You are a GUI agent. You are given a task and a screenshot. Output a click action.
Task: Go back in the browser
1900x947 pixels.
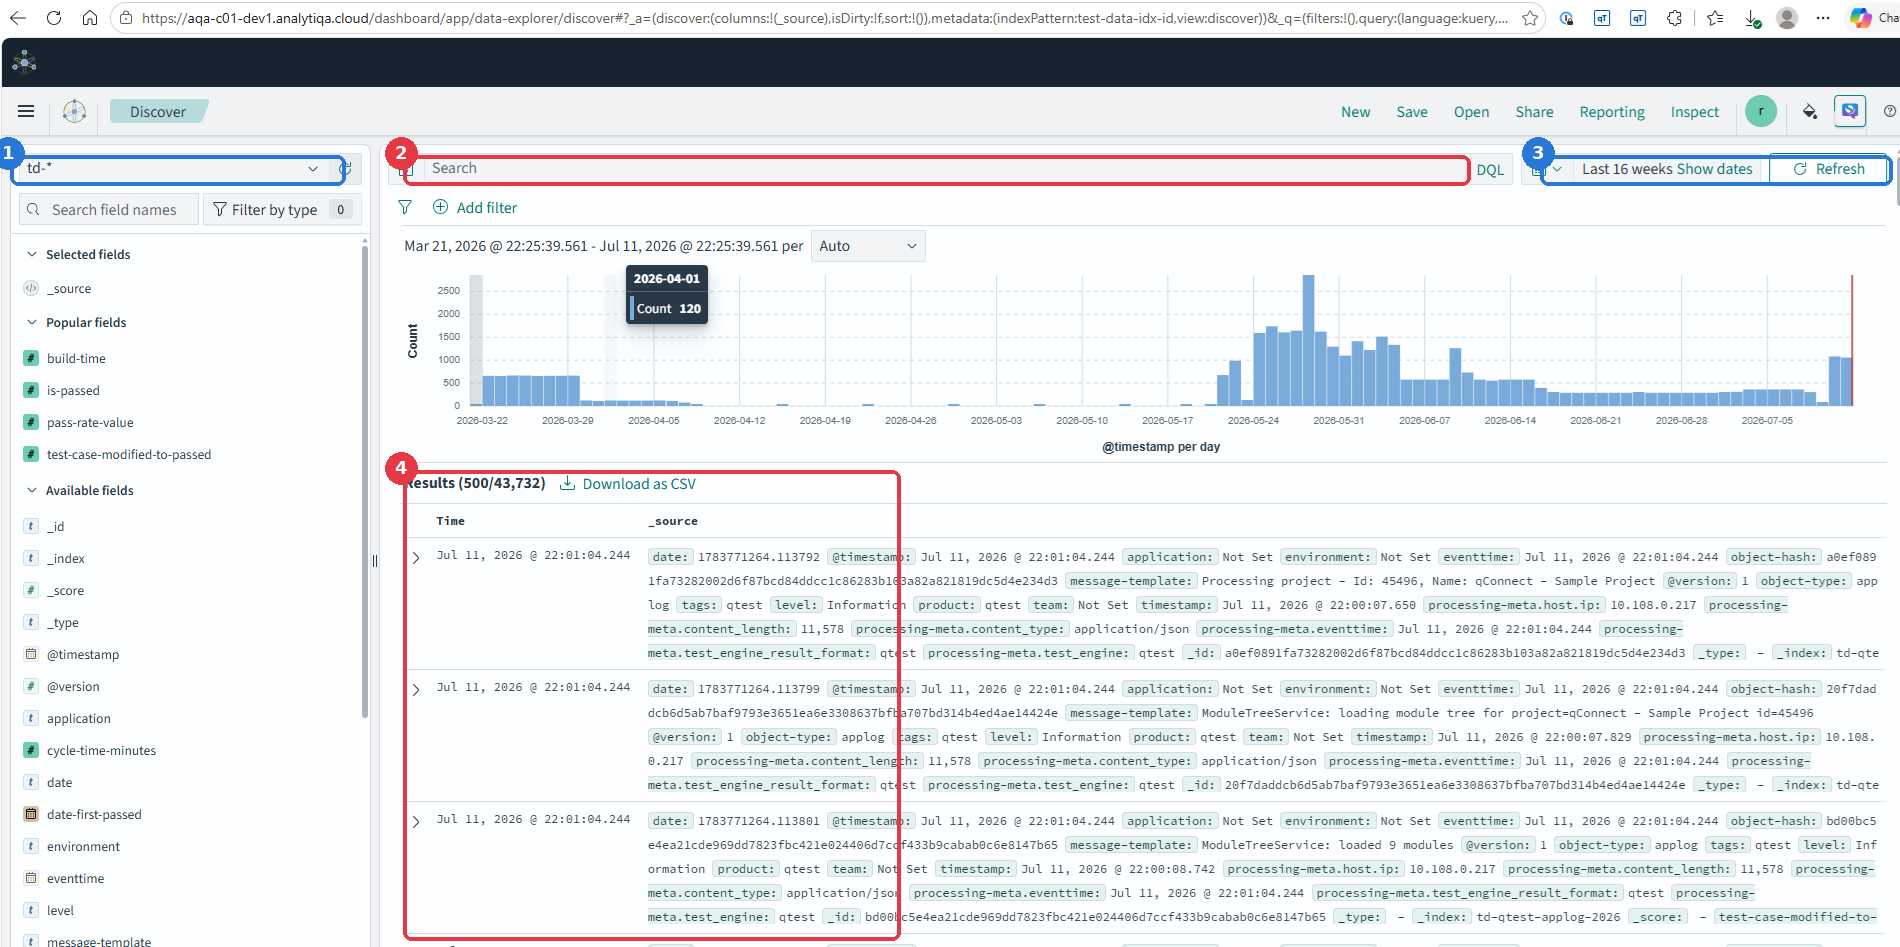17,18
